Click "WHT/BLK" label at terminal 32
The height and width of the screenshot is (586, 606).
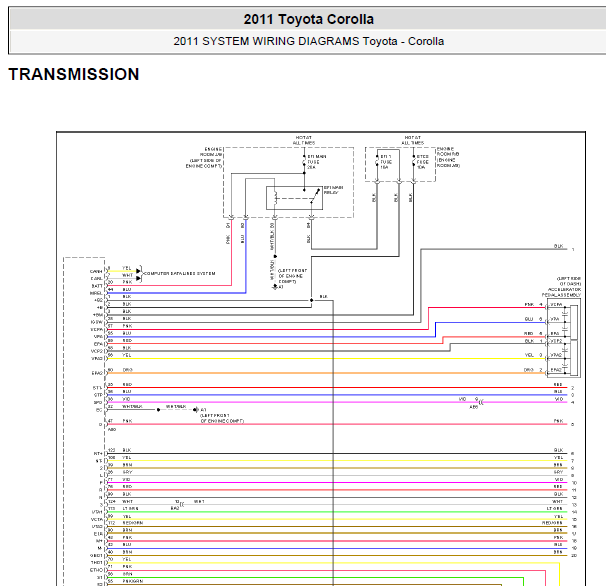(x=133, y=407)
